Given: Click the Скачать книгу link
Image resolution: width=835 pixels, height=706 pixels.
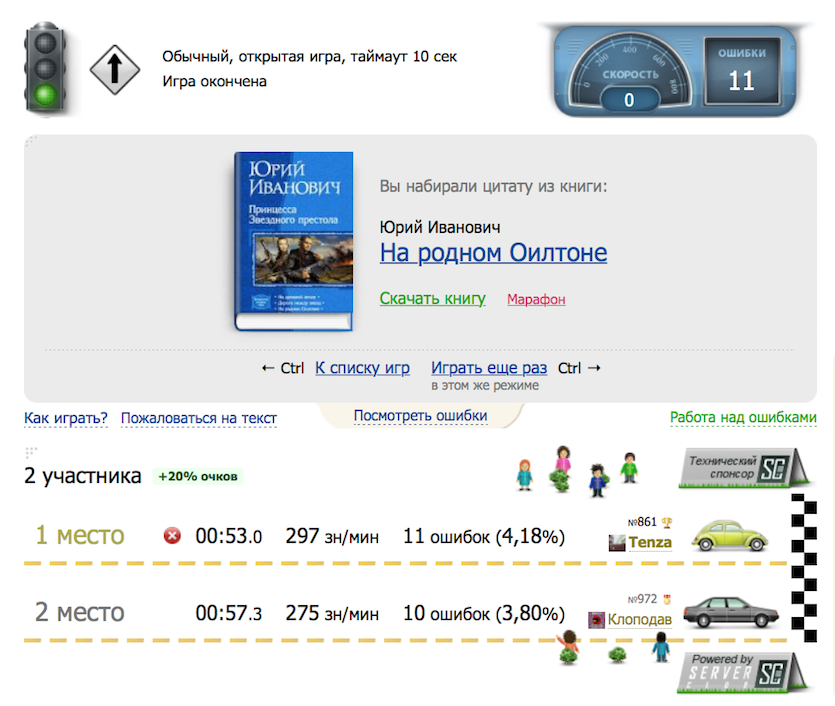Looking at the screenshot, I should [x=432, y=298].
